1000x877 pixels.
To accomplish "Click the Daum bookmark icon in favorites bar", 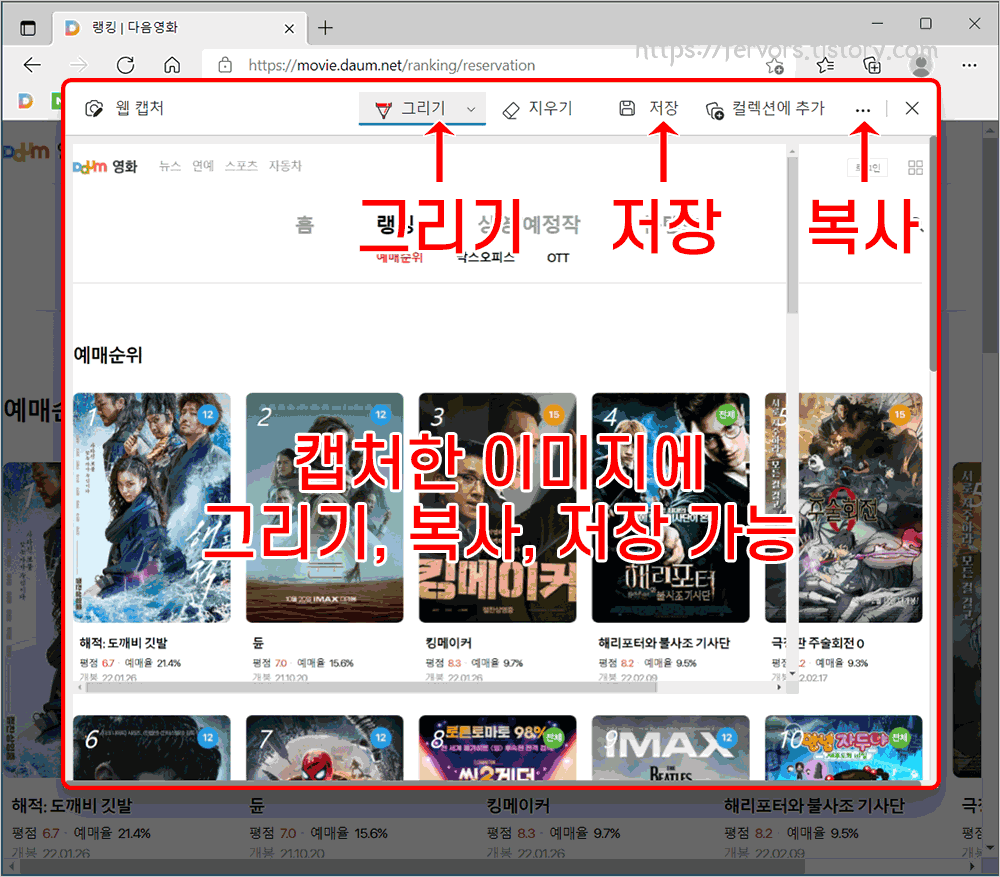I will [26, 100].
